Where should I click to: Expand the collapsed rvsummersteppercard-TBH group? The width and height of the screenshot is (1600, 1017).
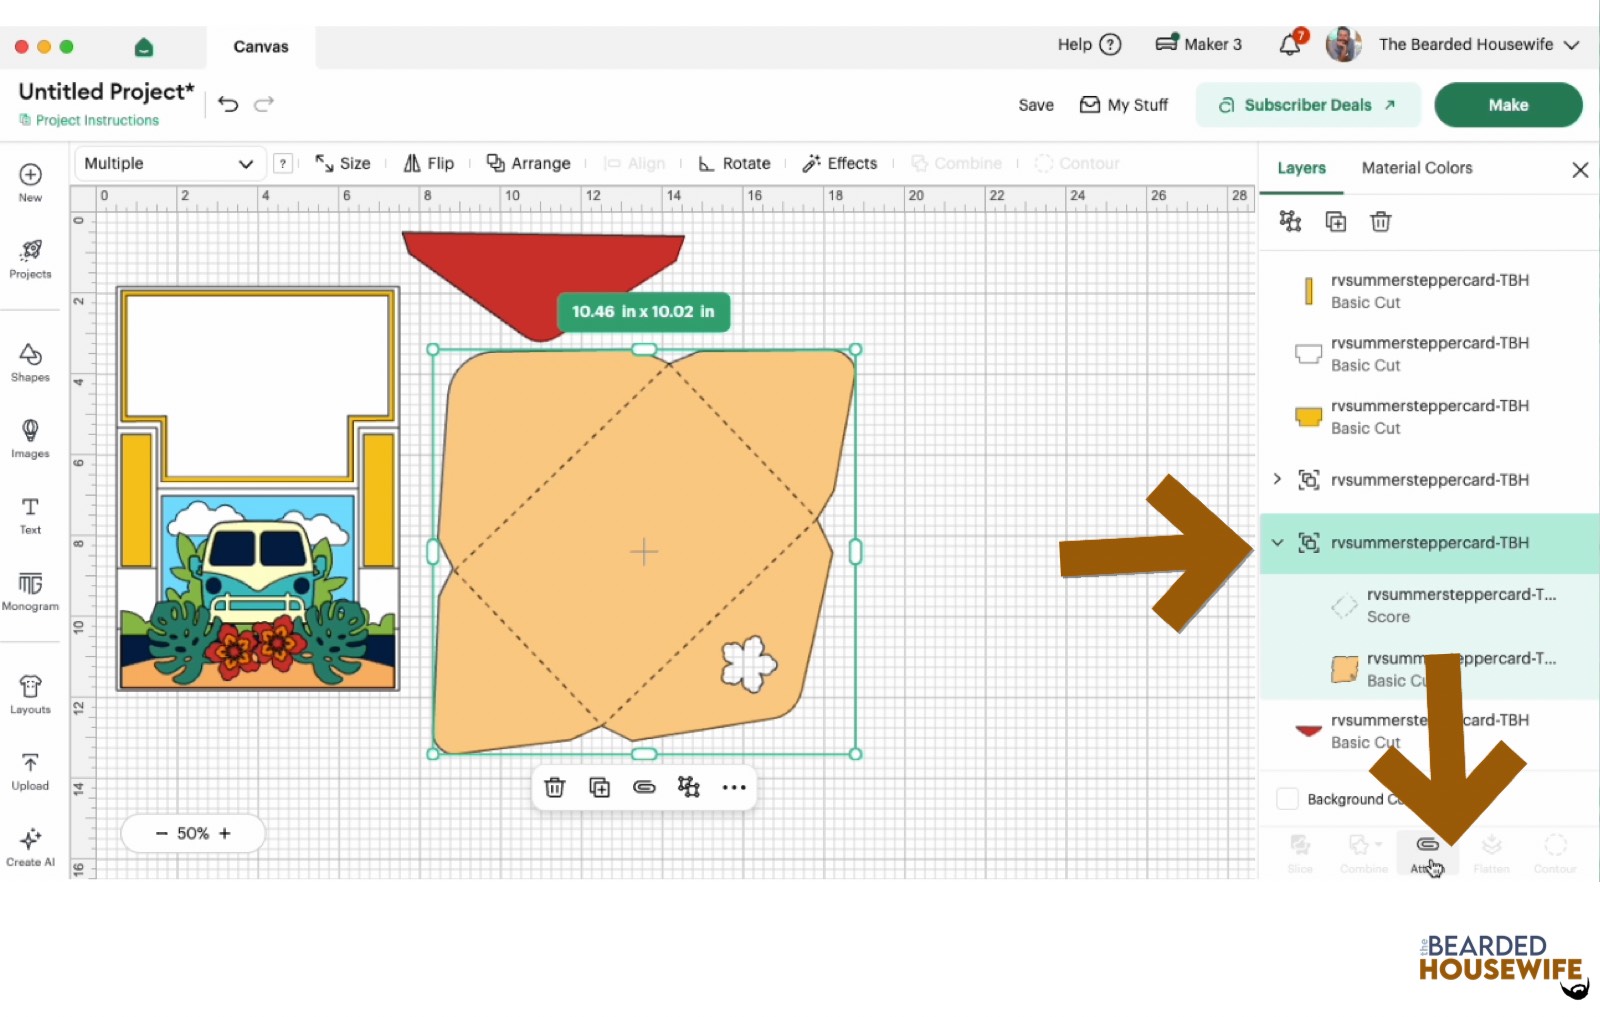coord(1277,479)
